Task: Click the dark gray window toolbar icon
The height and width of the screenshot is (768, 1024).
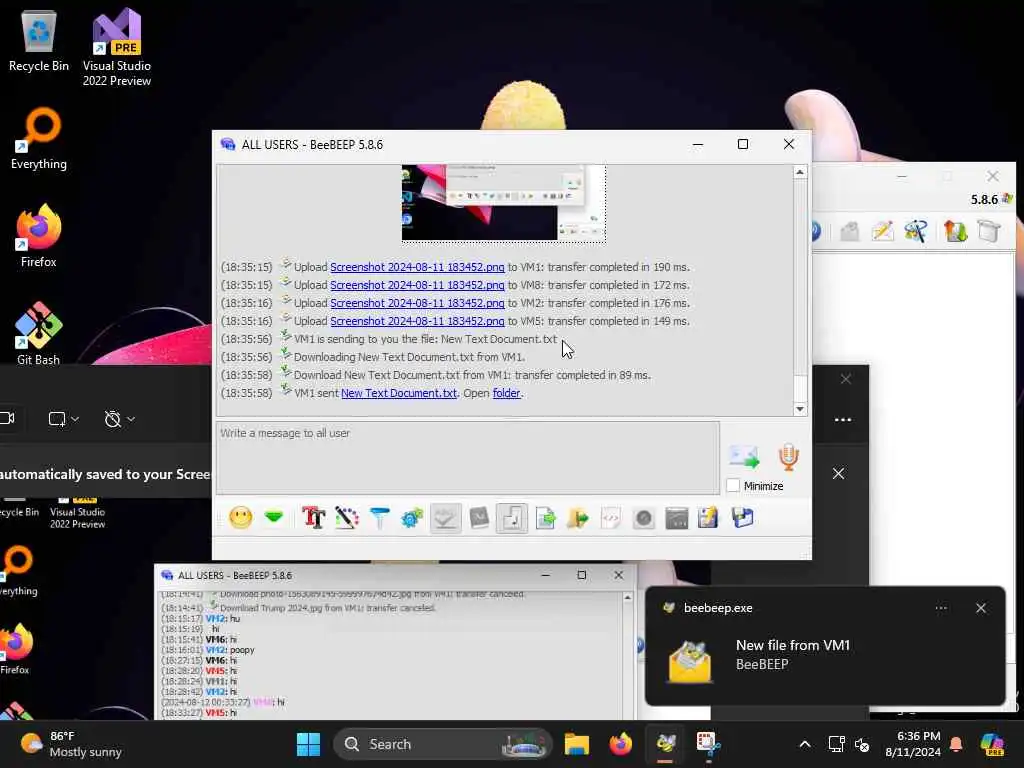Action: [x=677, y=519]
